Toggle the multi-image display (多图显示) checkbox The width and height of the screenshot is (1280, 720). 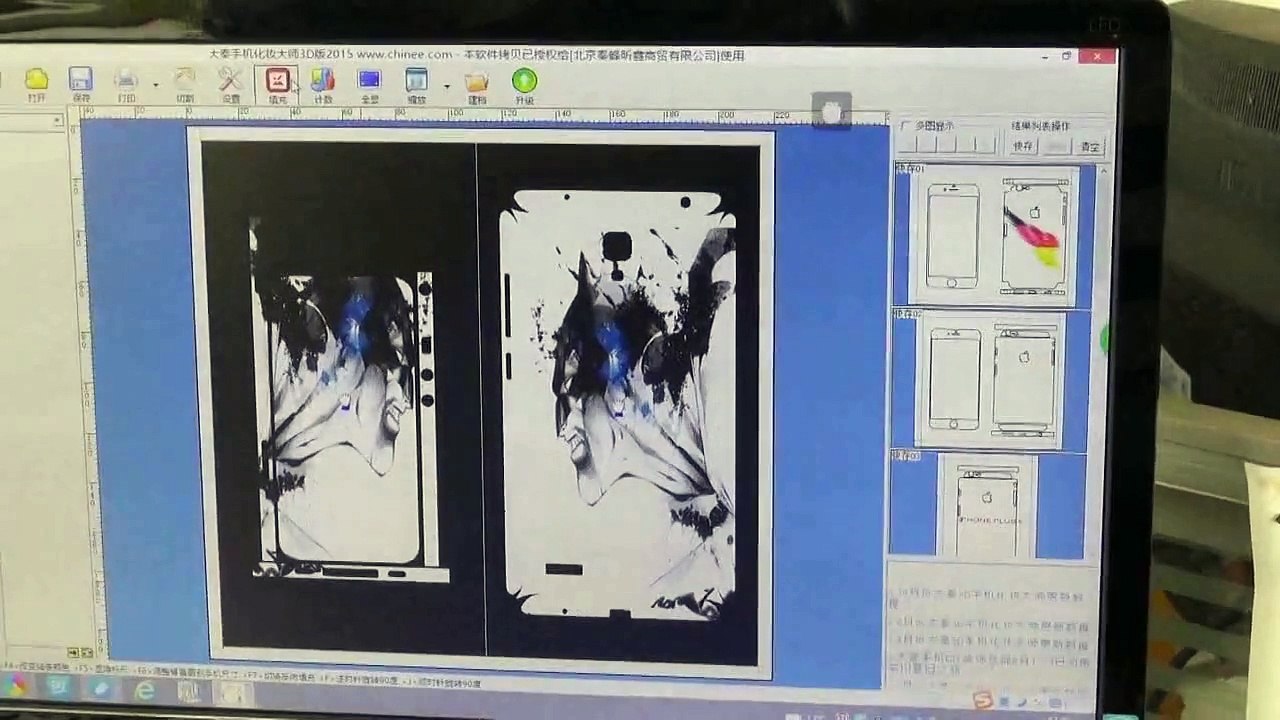pos(906,126)
